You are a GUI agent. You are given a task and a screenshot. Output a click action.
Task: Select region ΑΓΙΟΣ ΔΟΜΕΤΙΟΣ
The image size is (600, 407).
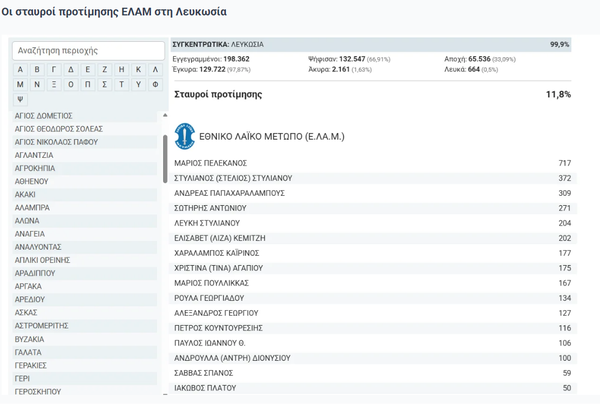pyautogui.click(x=85, y=116)
